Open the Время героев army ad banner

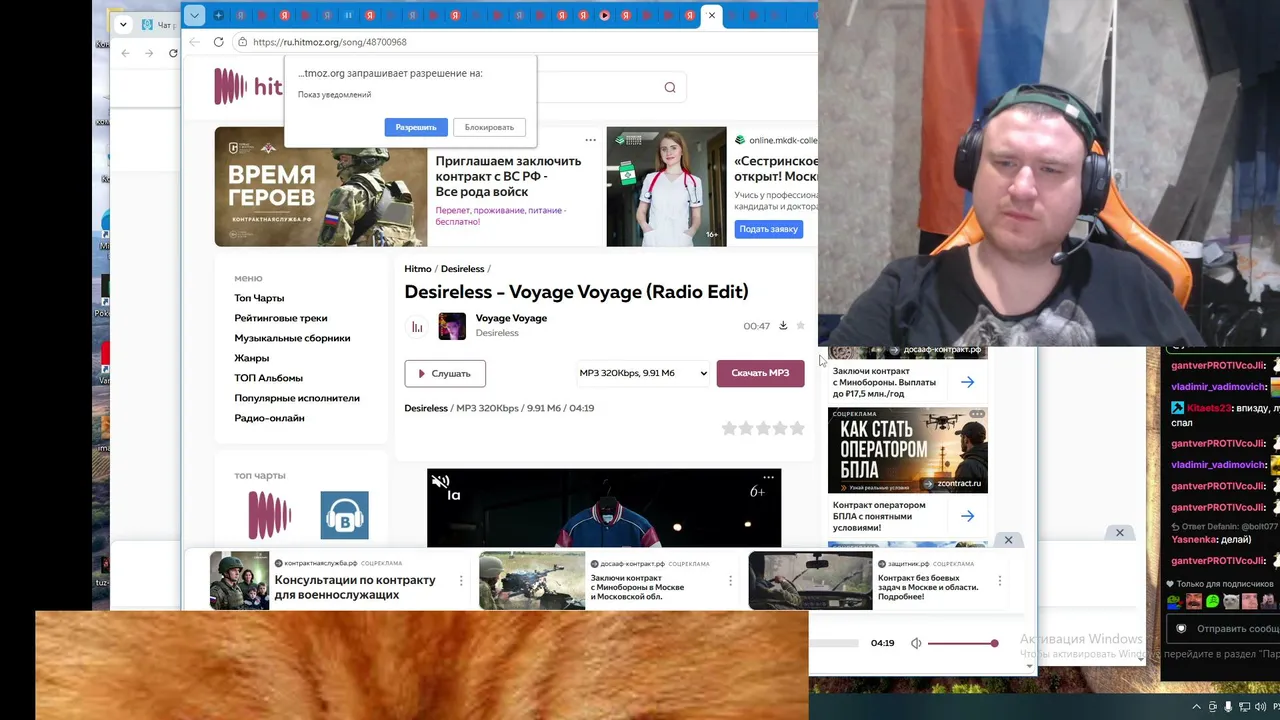coord(320,186)
